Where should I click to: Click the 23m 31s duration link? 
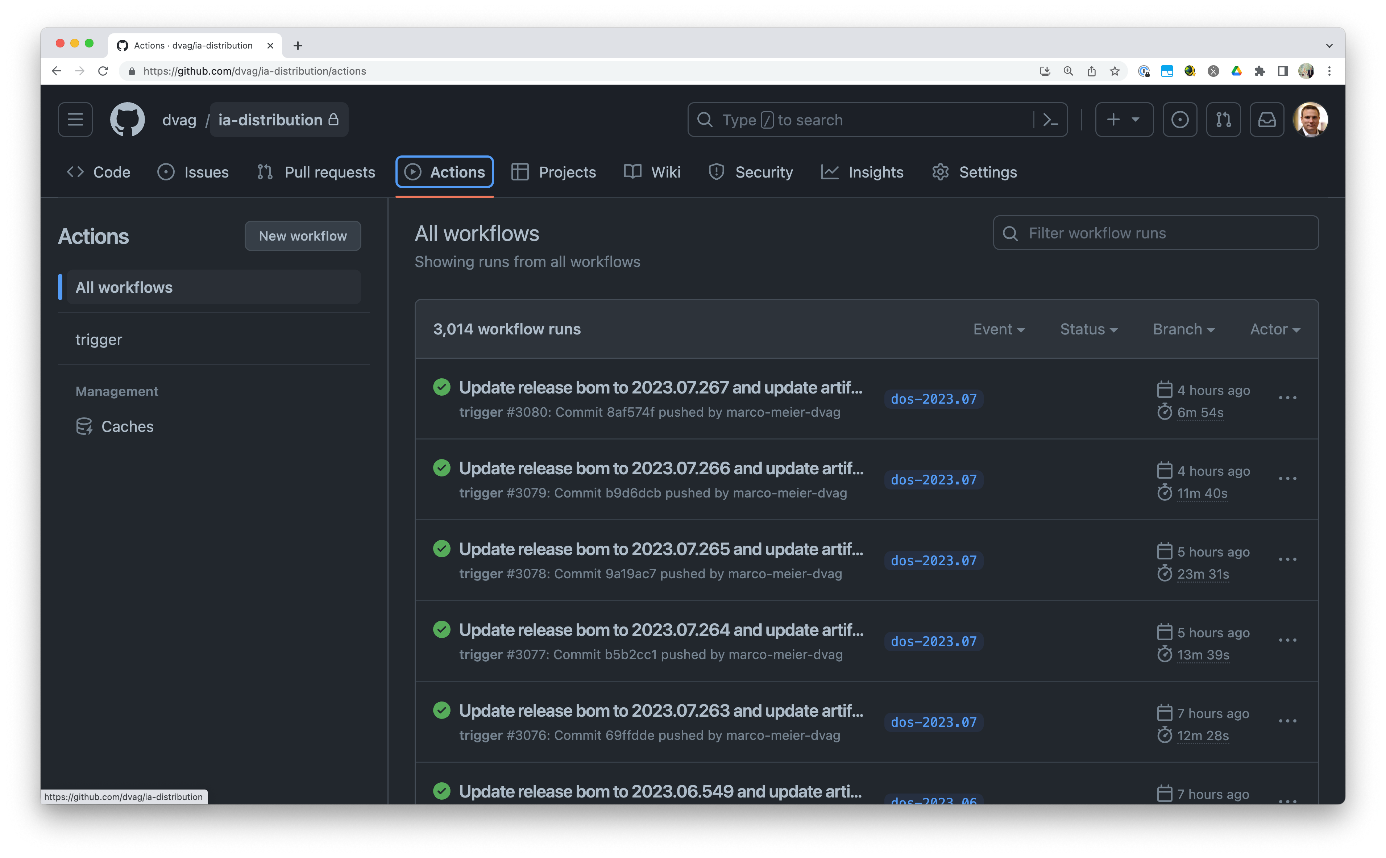pos(1203,574)
